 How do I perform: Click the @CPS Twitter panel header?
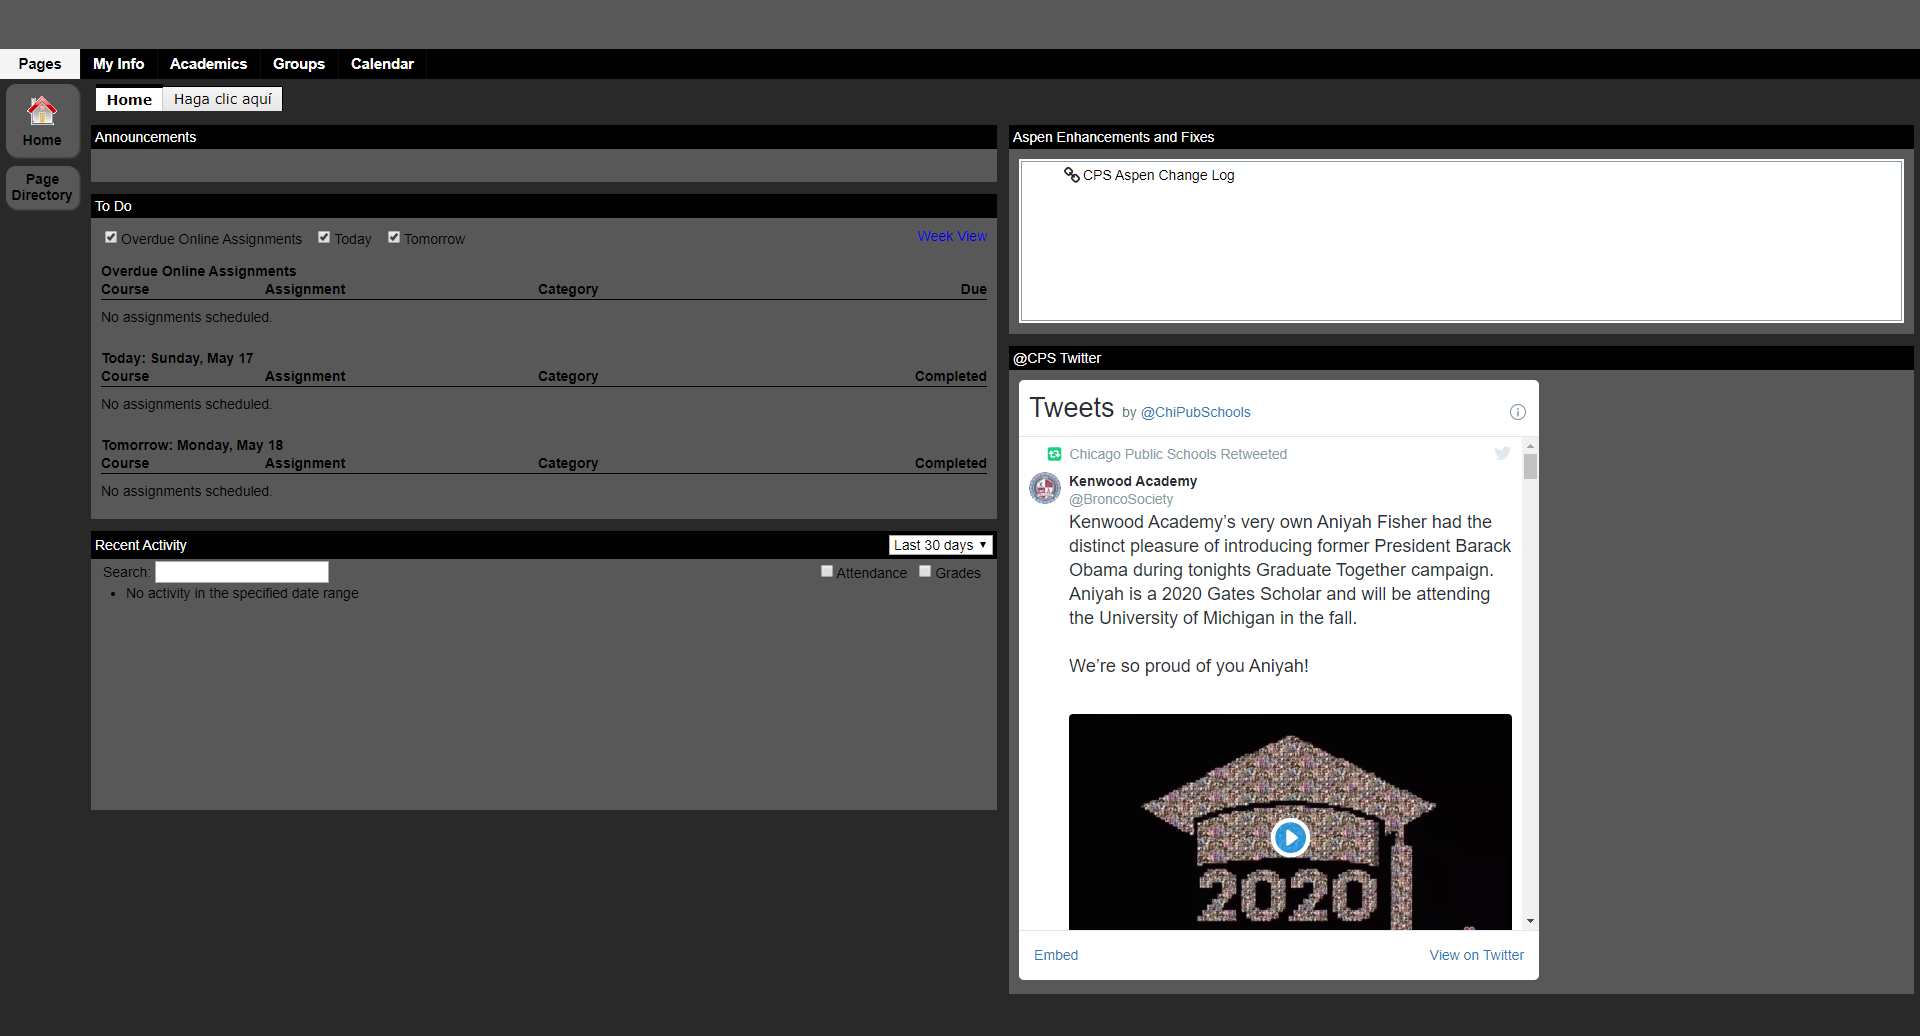pyautogui.click(x=1461, y=358)
